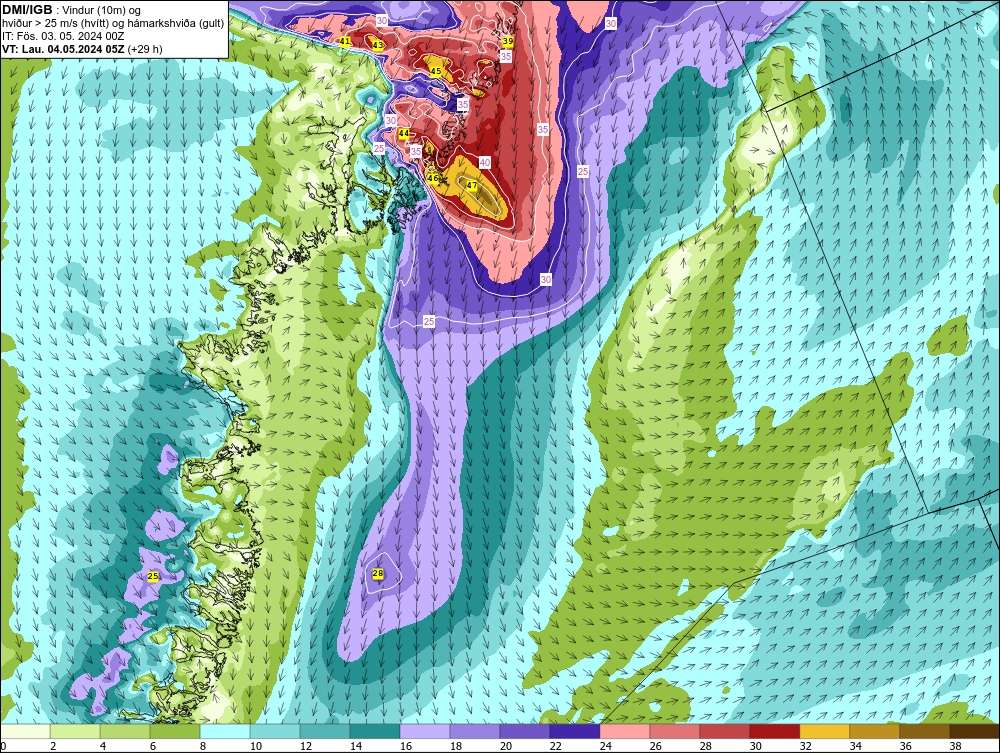This screenshot has width=1000, height=753.
Task: Click the legend scale number 38
Action: click(955, 746)
